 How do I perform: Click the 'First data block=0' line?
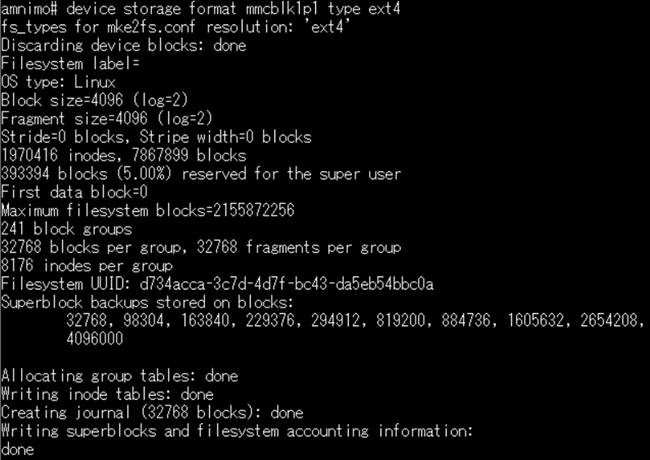[x=74, y=192]
